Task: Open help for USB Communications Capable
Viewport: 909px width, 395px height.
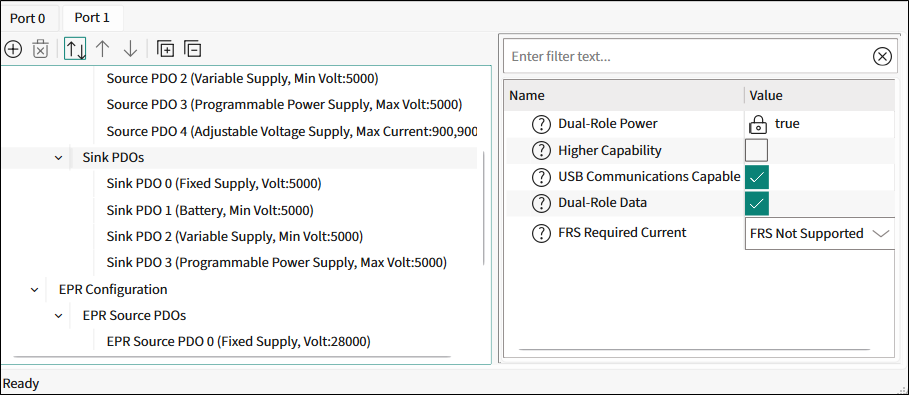Action: (541, 176)
